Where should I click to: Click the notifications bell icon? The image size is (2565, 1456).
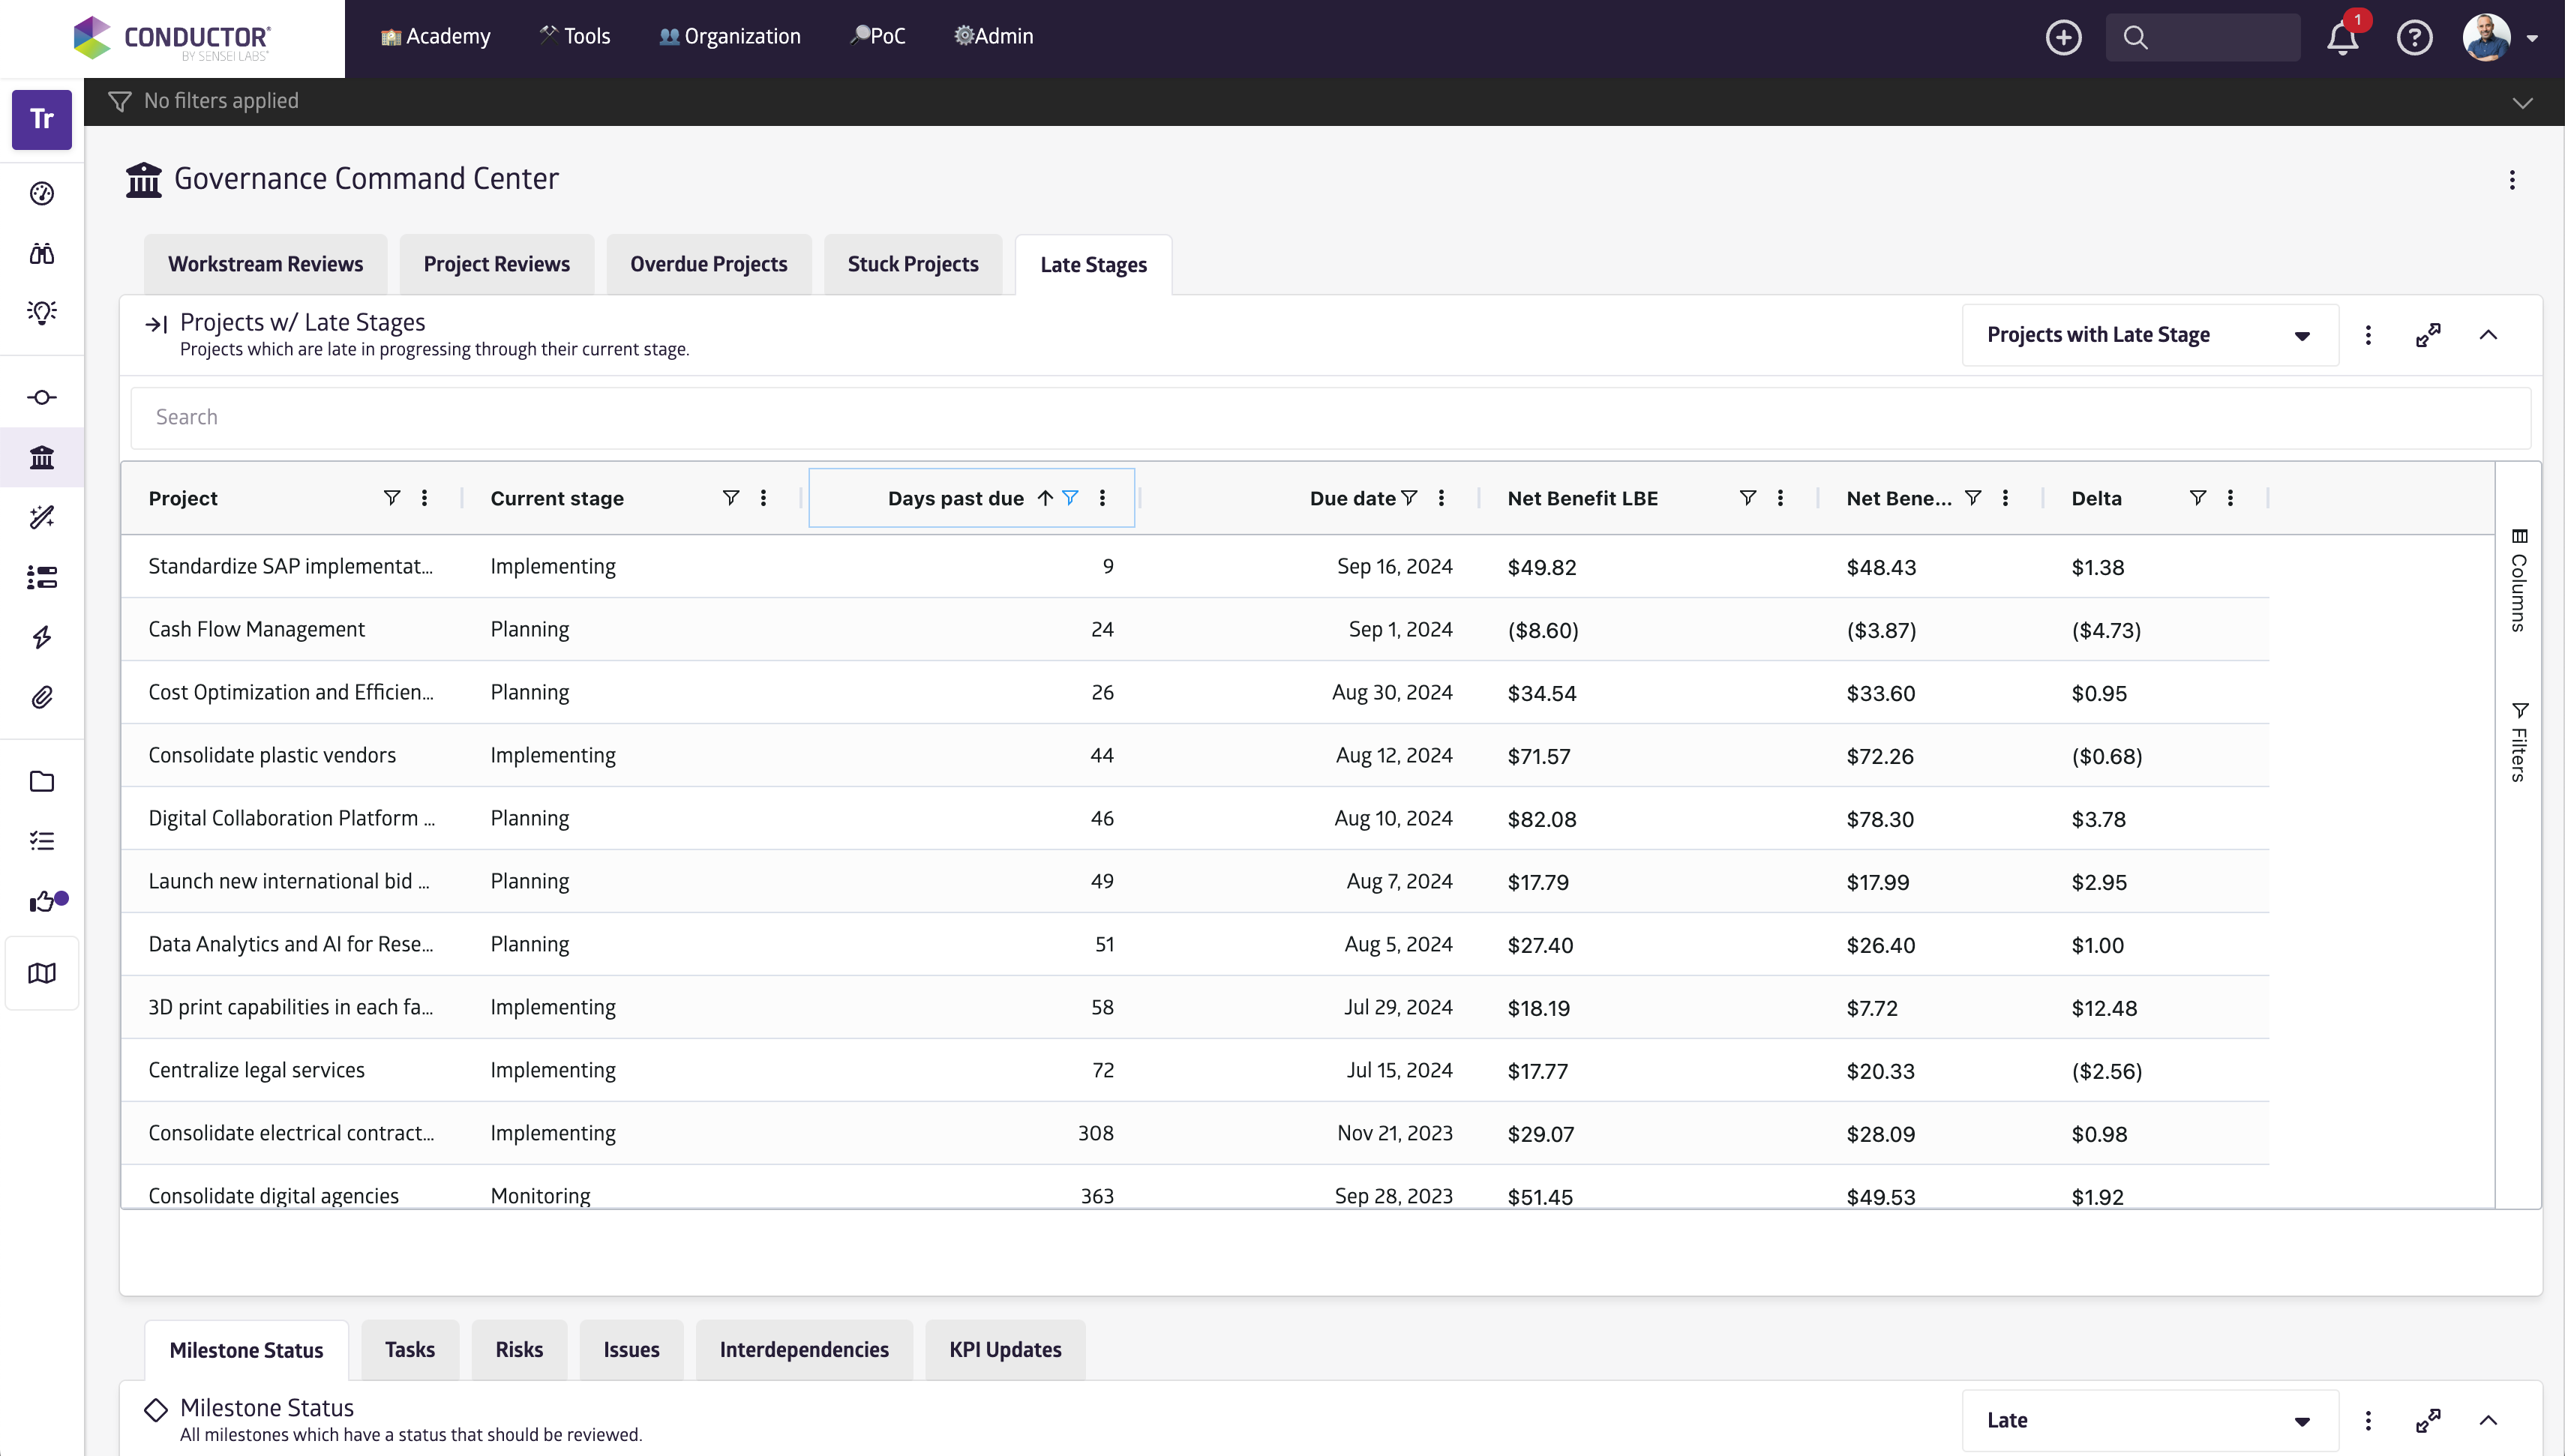2342,38
